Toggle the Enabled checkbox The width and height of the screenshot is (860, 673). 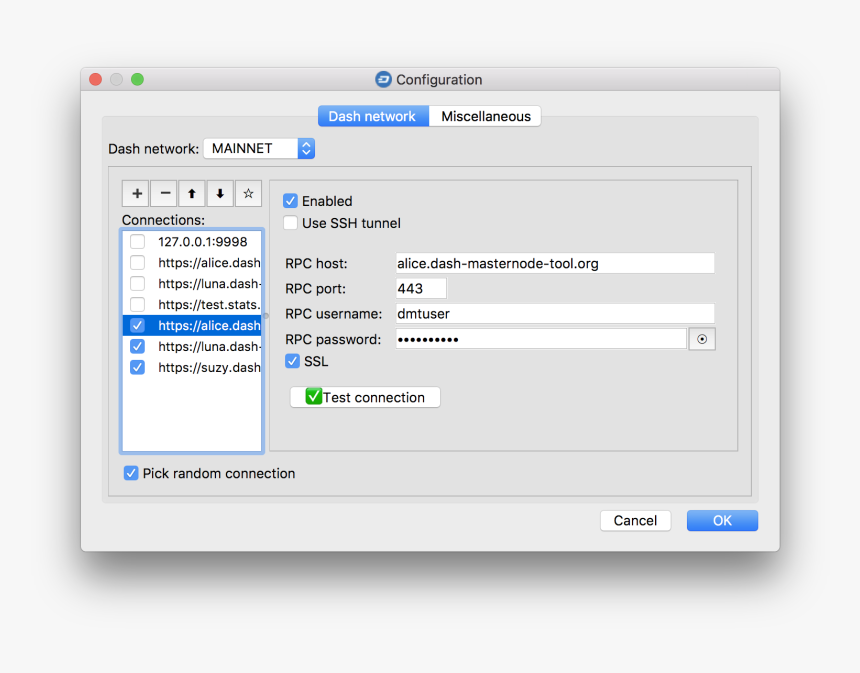pyautogui.click(x=290, y=201)
